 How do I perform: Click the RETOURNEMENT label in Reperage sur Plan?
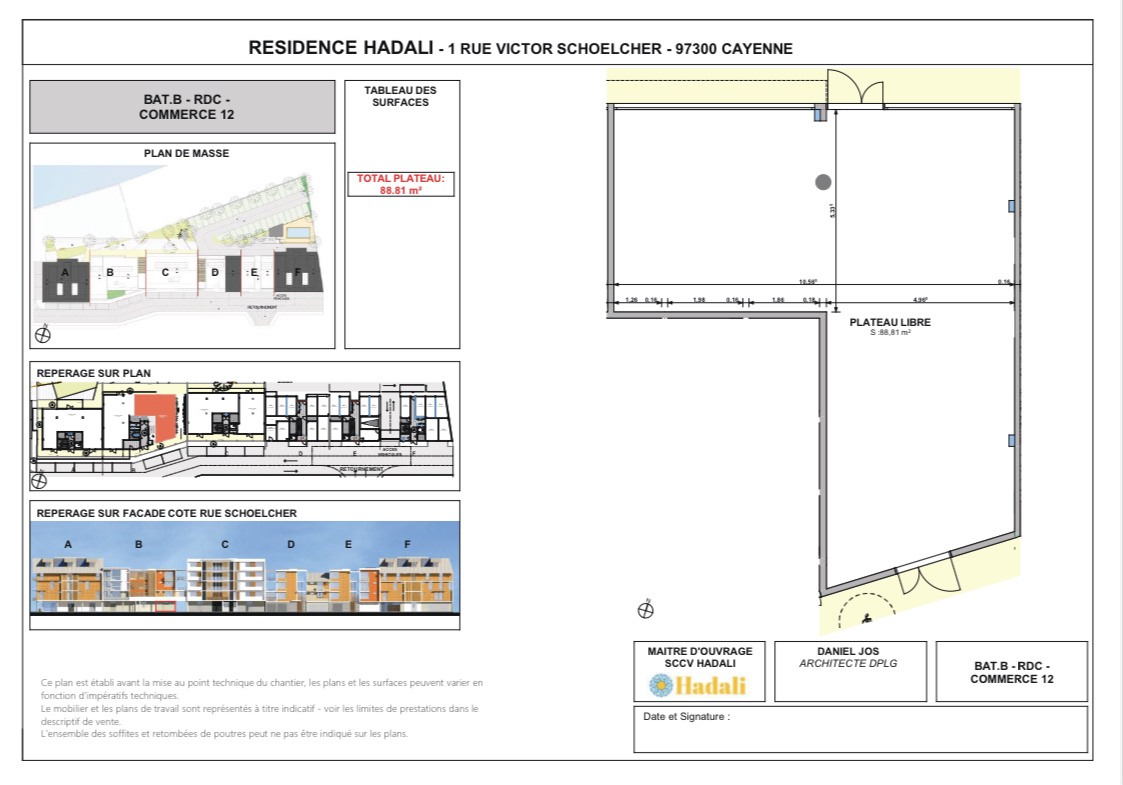click(361, 469)
